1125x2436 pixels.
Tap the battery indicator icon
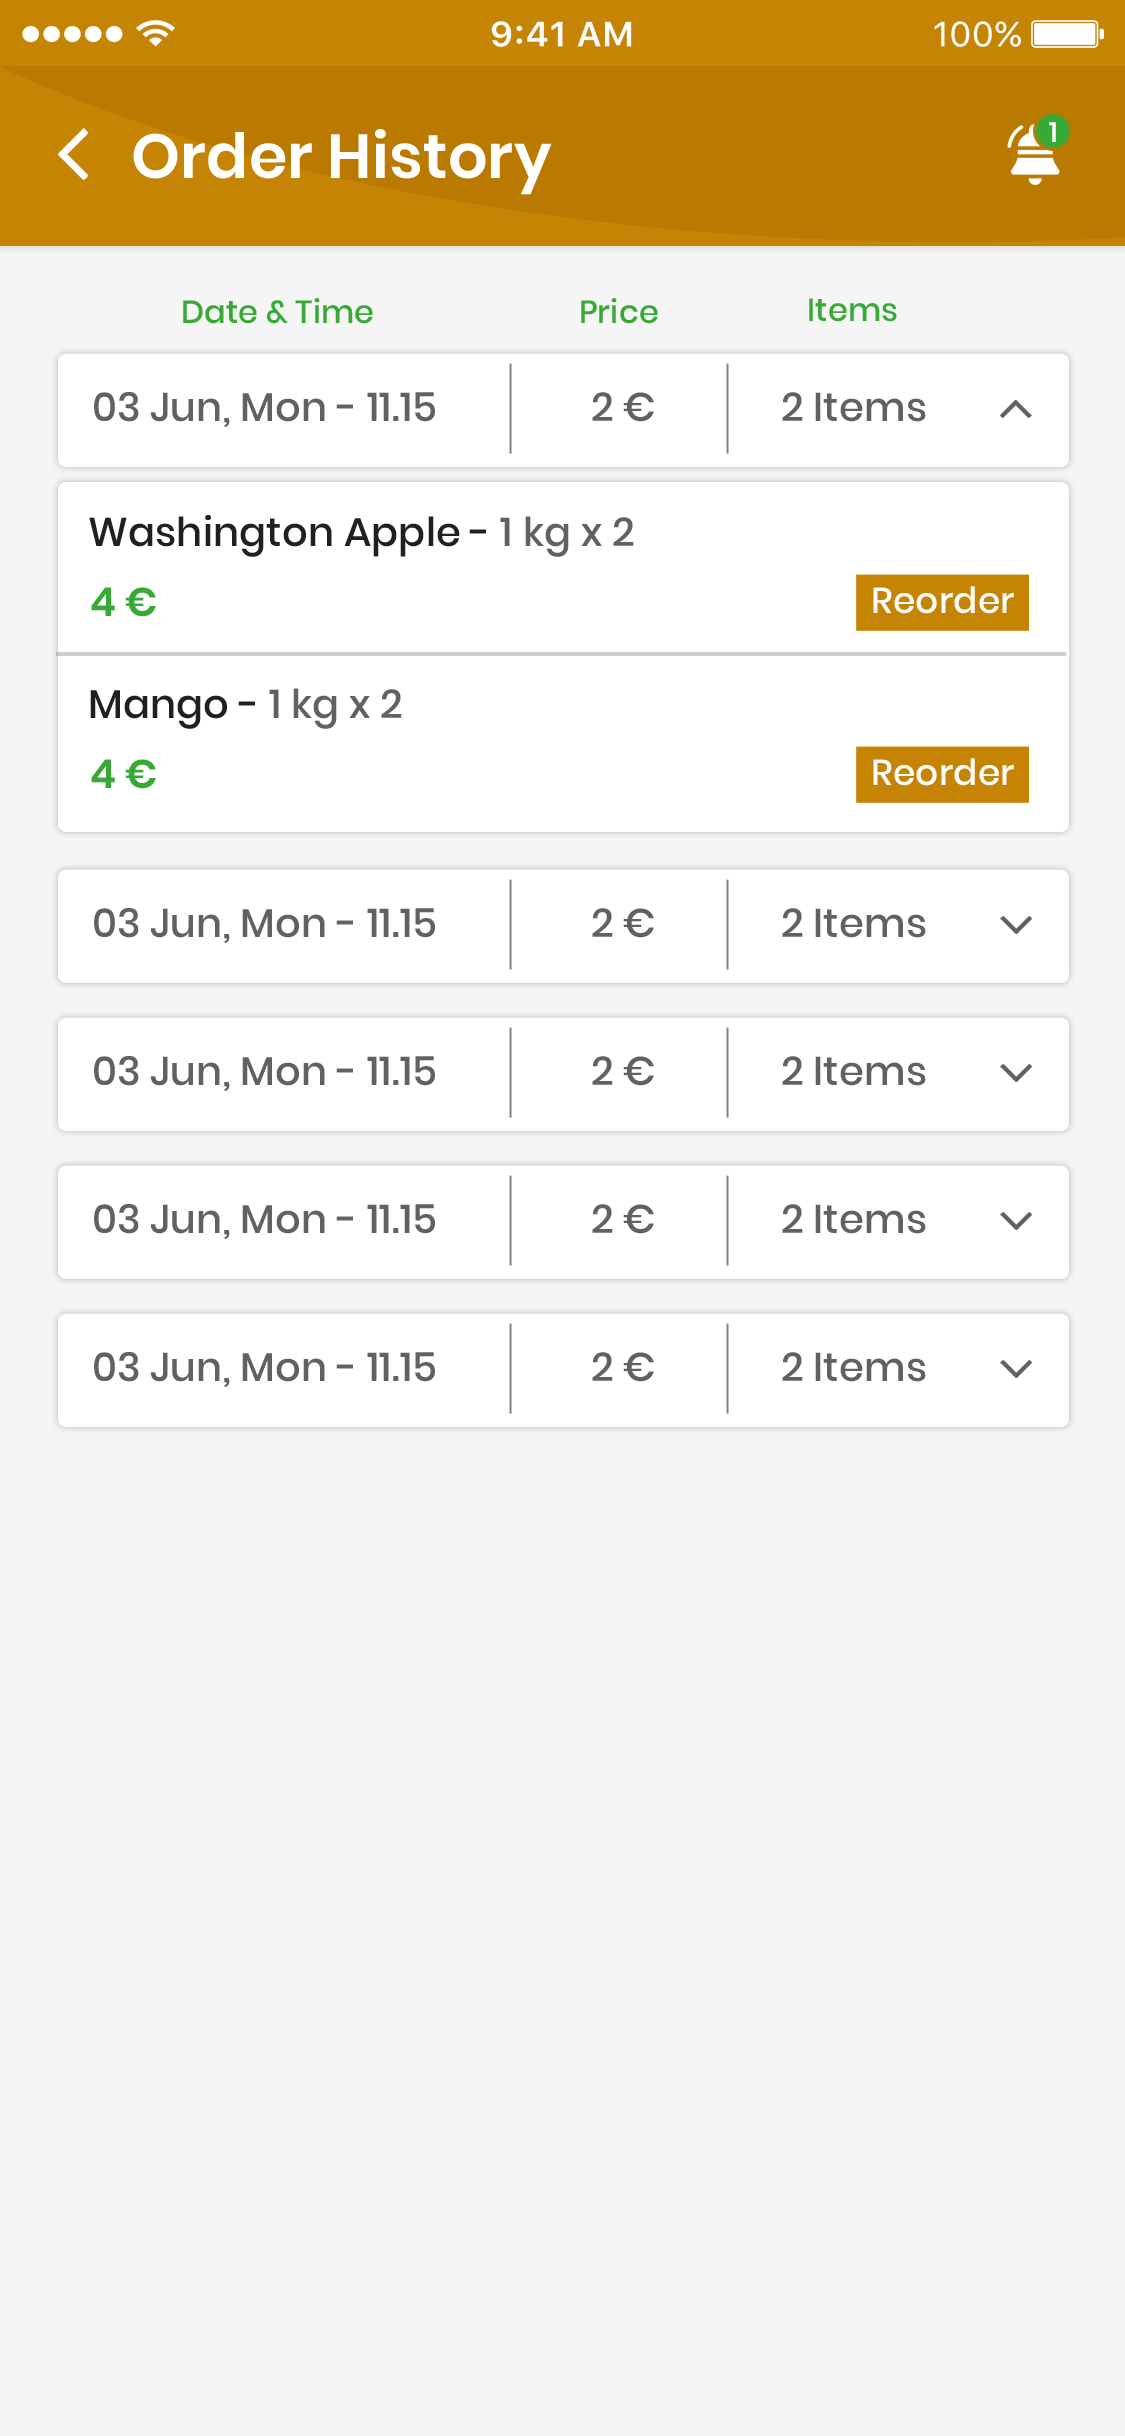(x=1066, y=34)
